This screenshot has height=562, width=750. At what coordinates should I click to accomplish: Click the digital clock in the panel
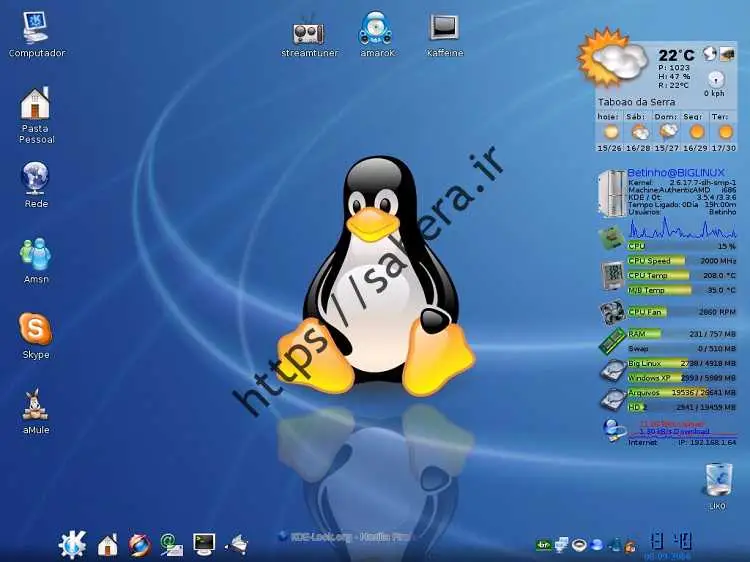coord(670,541)
